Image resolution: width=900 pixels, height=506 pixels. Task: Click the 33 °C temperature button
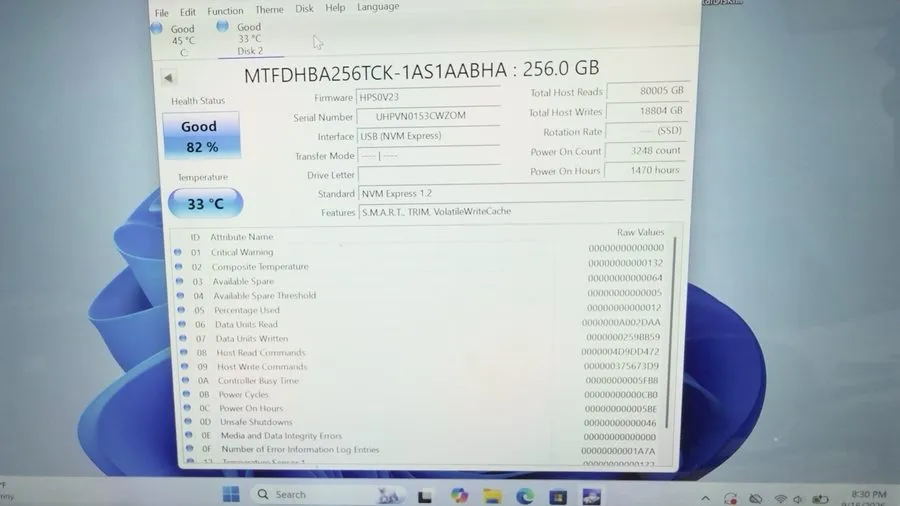click(205, 203)
